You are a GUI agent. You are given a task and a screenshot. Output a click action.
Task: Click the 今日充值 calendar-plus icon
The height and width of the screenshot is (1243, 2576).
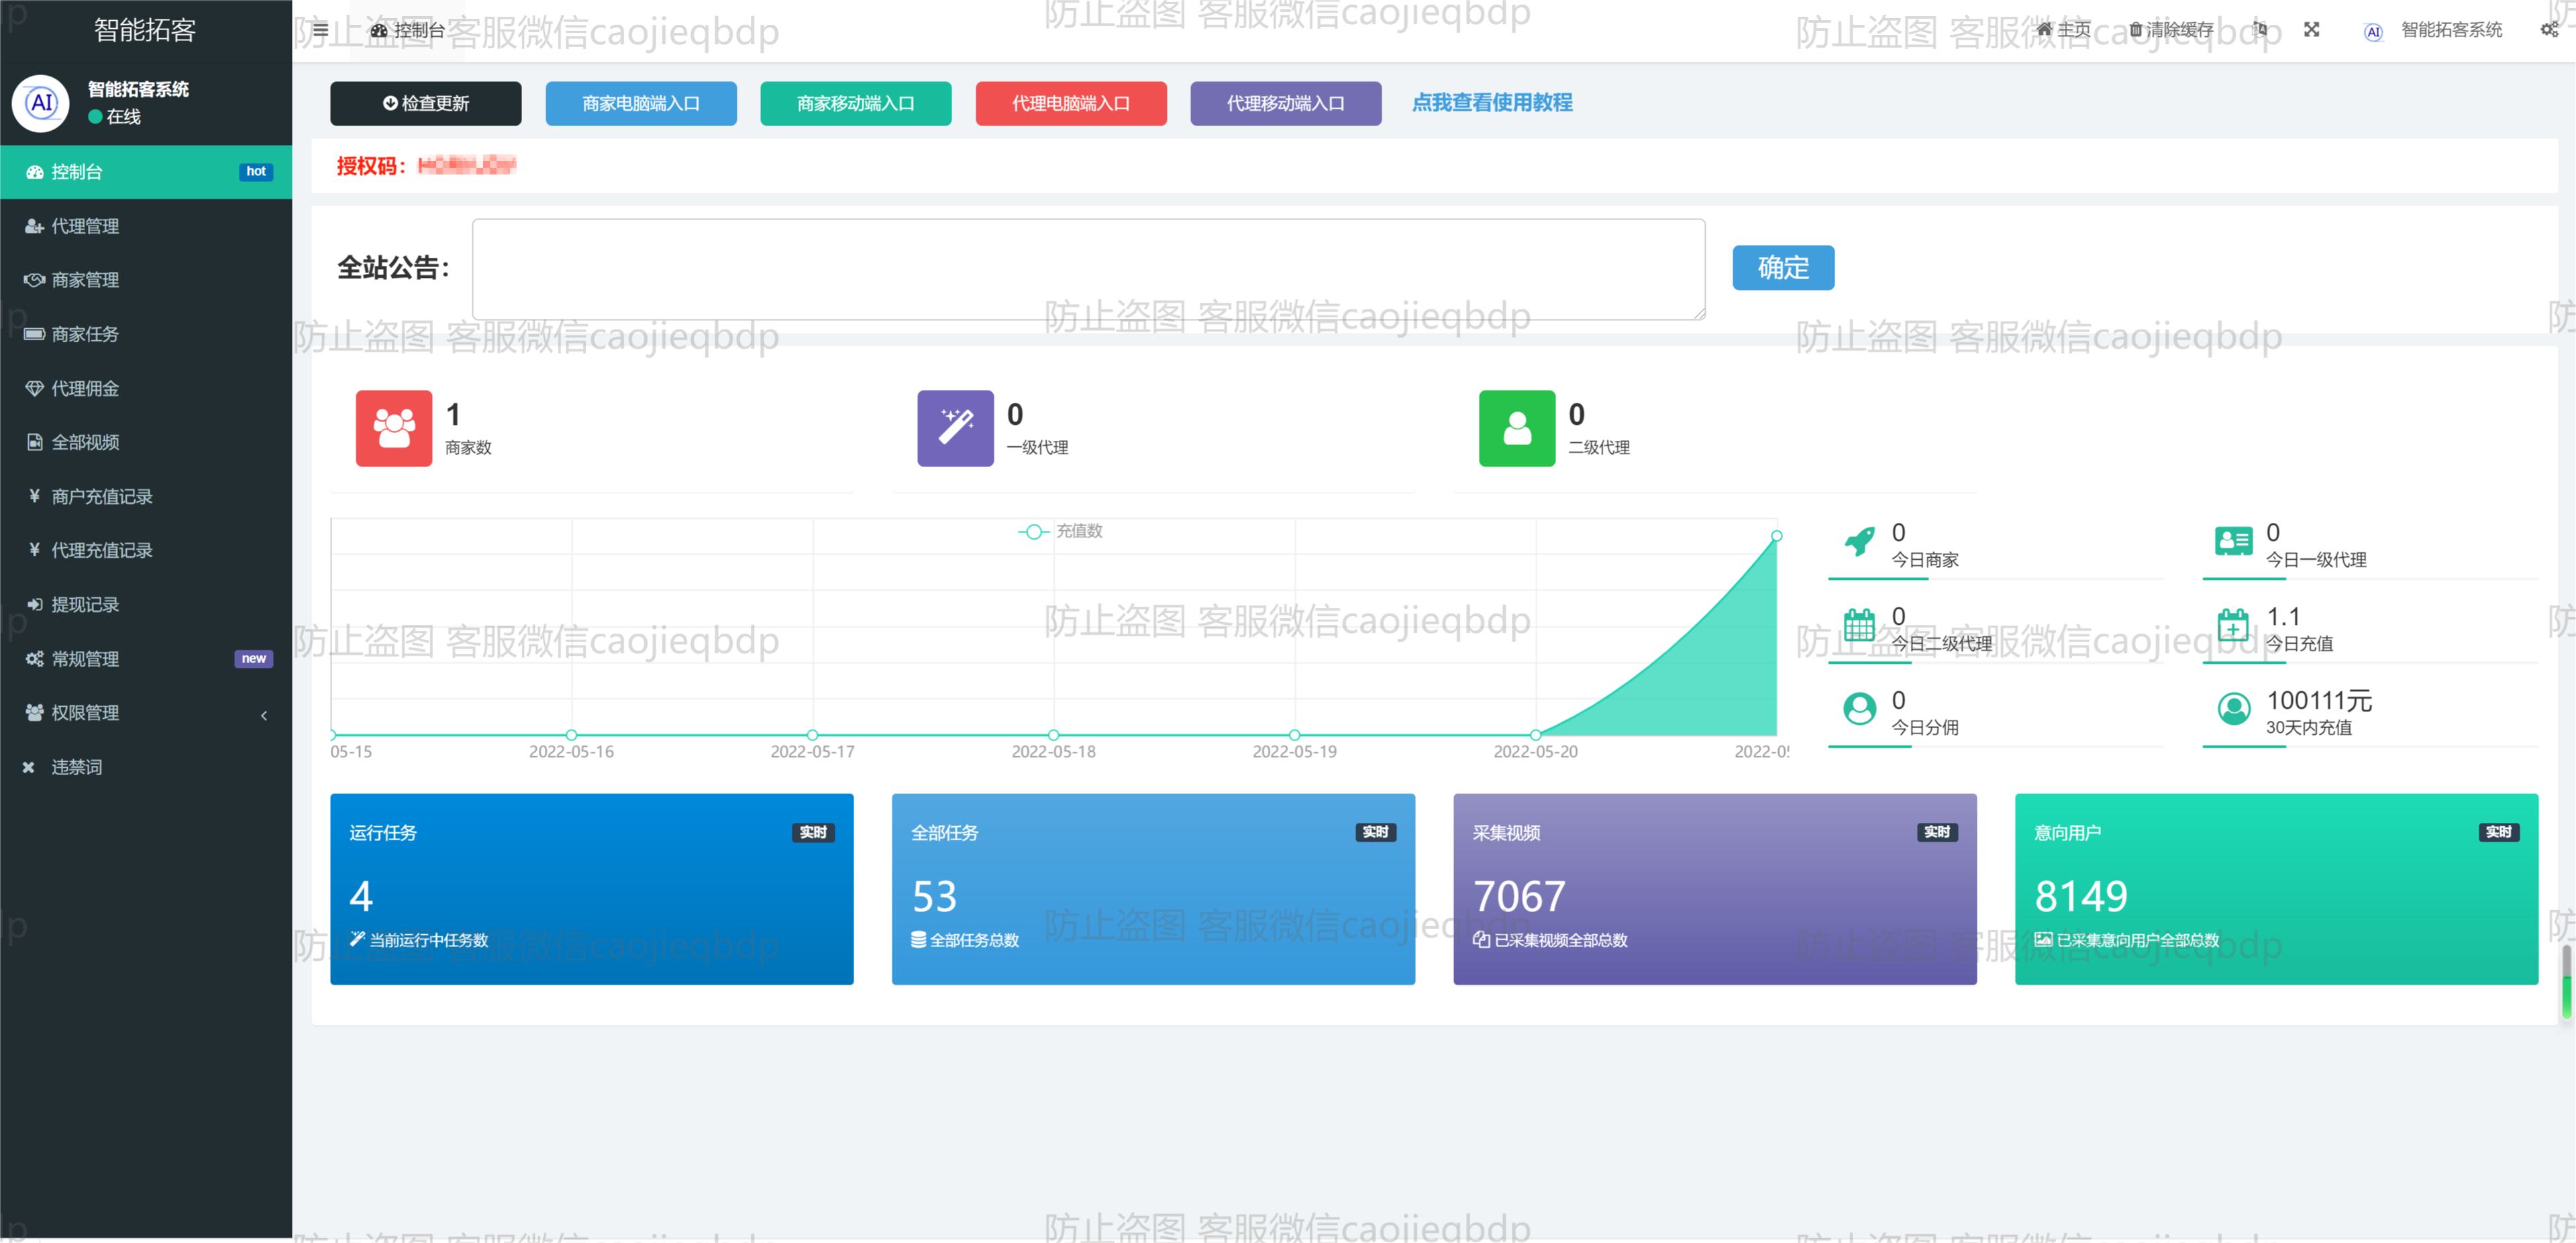(x=2233, y=626)
